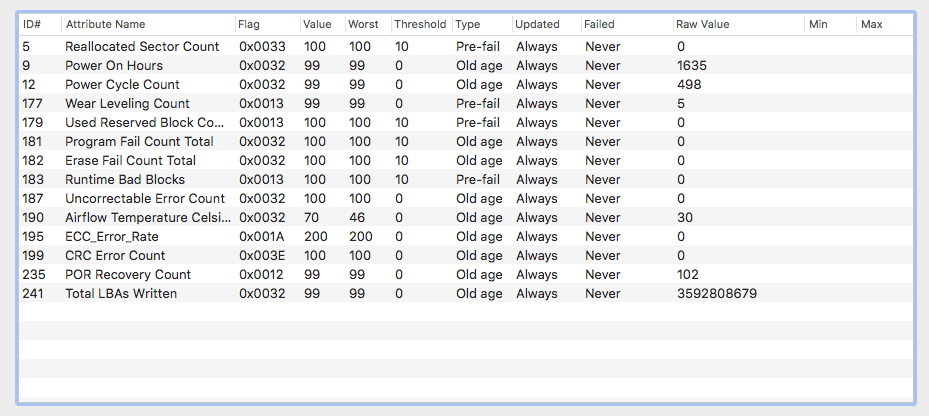Select the CRC Error Count row
The width and height of the screenshot is (929, 416).
(466, 255)
